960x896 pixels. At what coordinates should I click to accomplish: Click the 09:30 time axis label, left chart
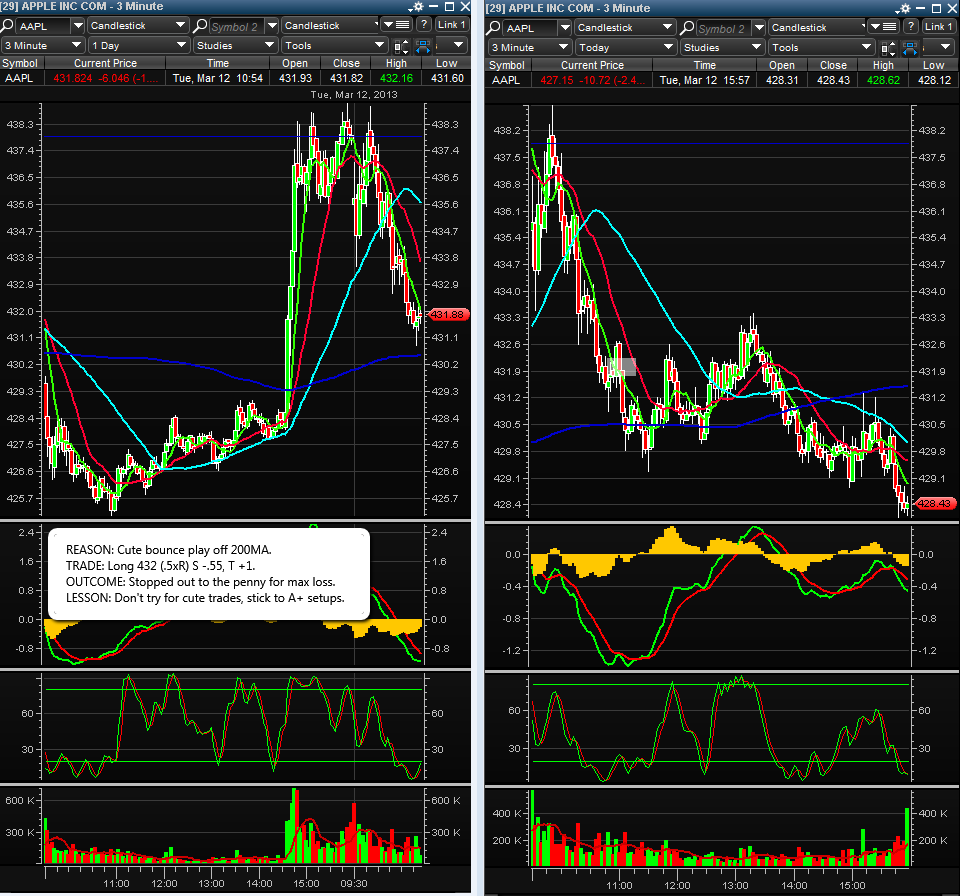[x=354, y=883]
